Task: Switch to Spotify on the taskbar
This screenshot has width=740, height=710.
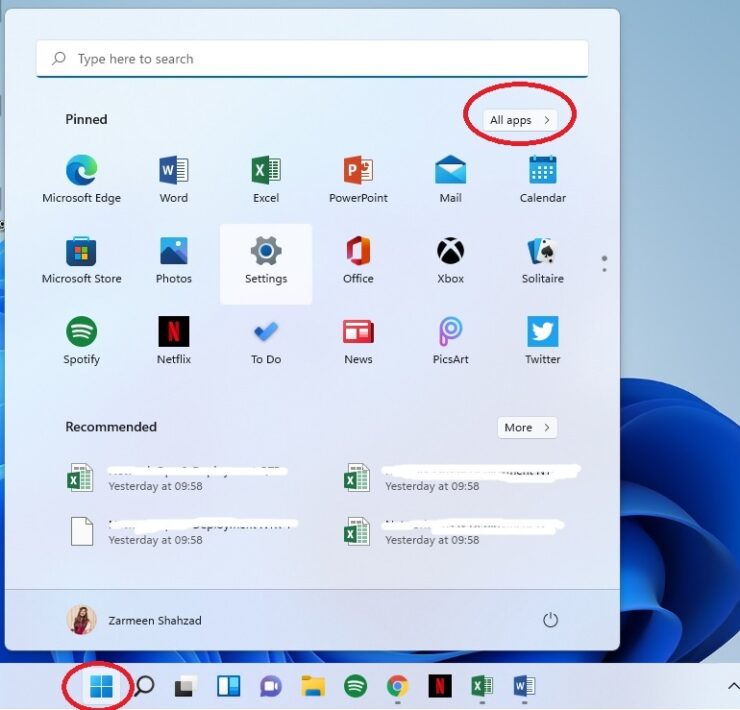Action: point(355,686)
